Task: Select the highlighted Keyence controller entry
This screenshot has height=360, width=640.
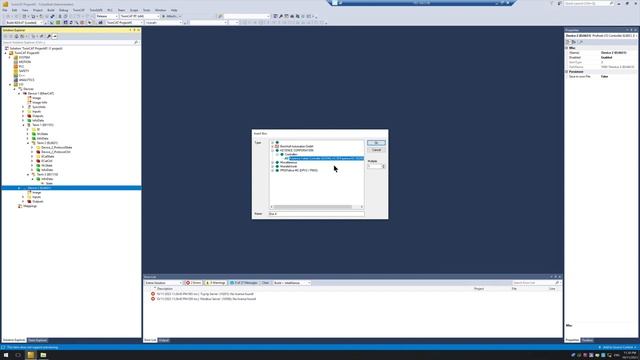Action: click(x=326, y=158)
